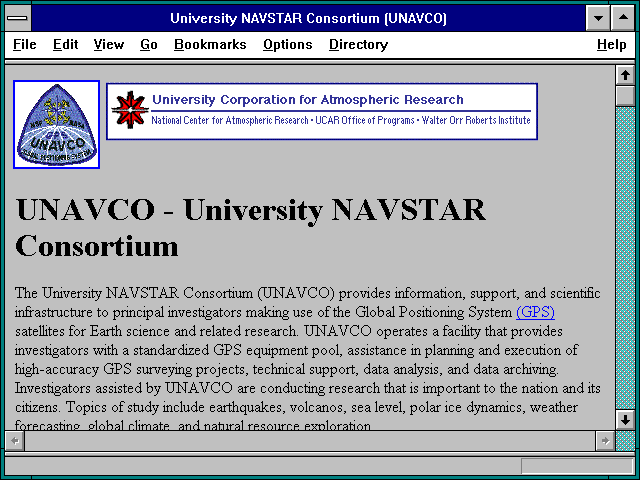Open the Directory menu

pyautogui.click(x=358, y=44)
